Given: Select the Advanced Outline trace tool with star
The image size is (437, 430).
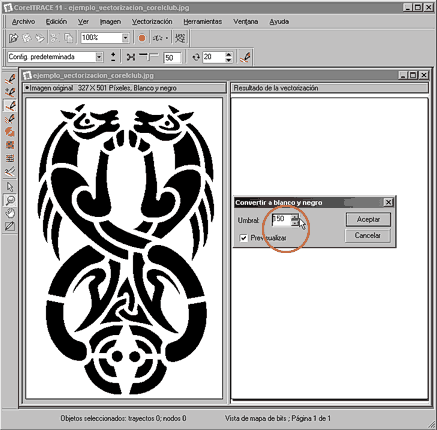Looking at the screenshot, I should (10, 92).
